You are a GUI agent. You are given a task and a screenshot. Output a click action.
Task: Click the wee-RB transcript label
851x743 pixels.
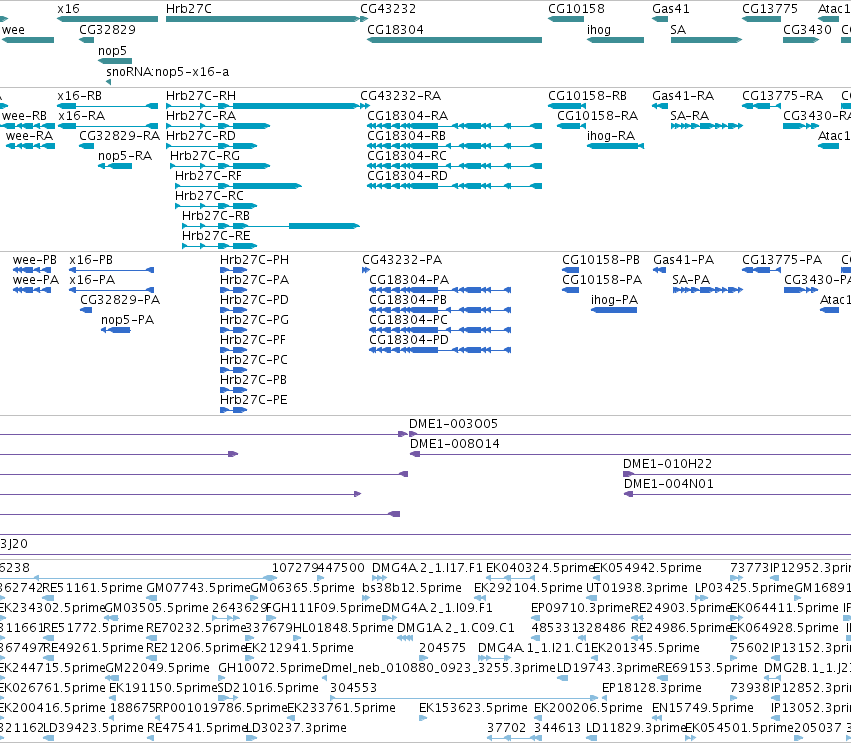tap(24, 116)
